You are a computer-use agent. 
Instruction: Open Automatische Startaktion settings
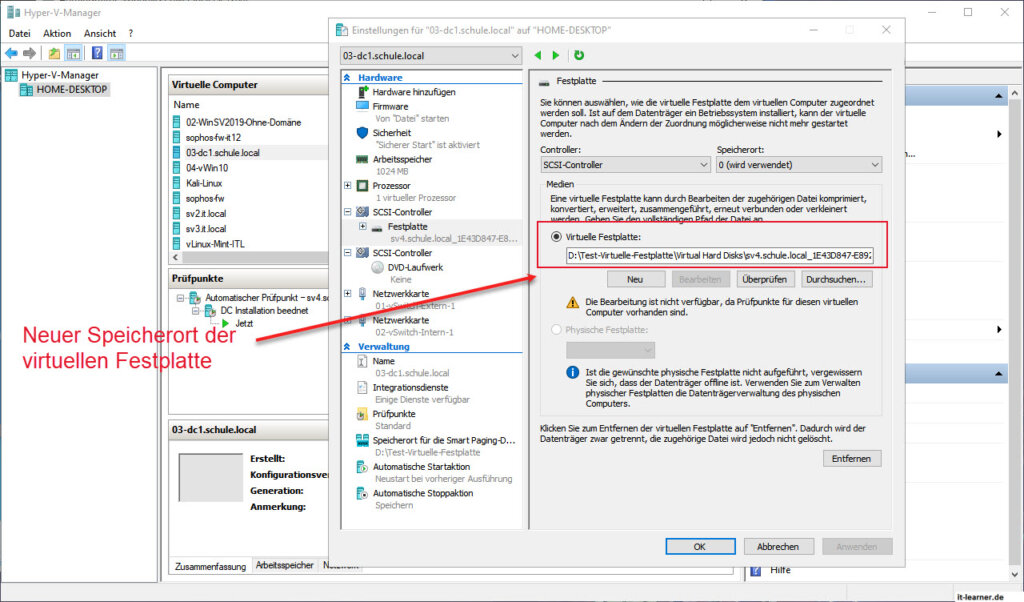(421, 467)
